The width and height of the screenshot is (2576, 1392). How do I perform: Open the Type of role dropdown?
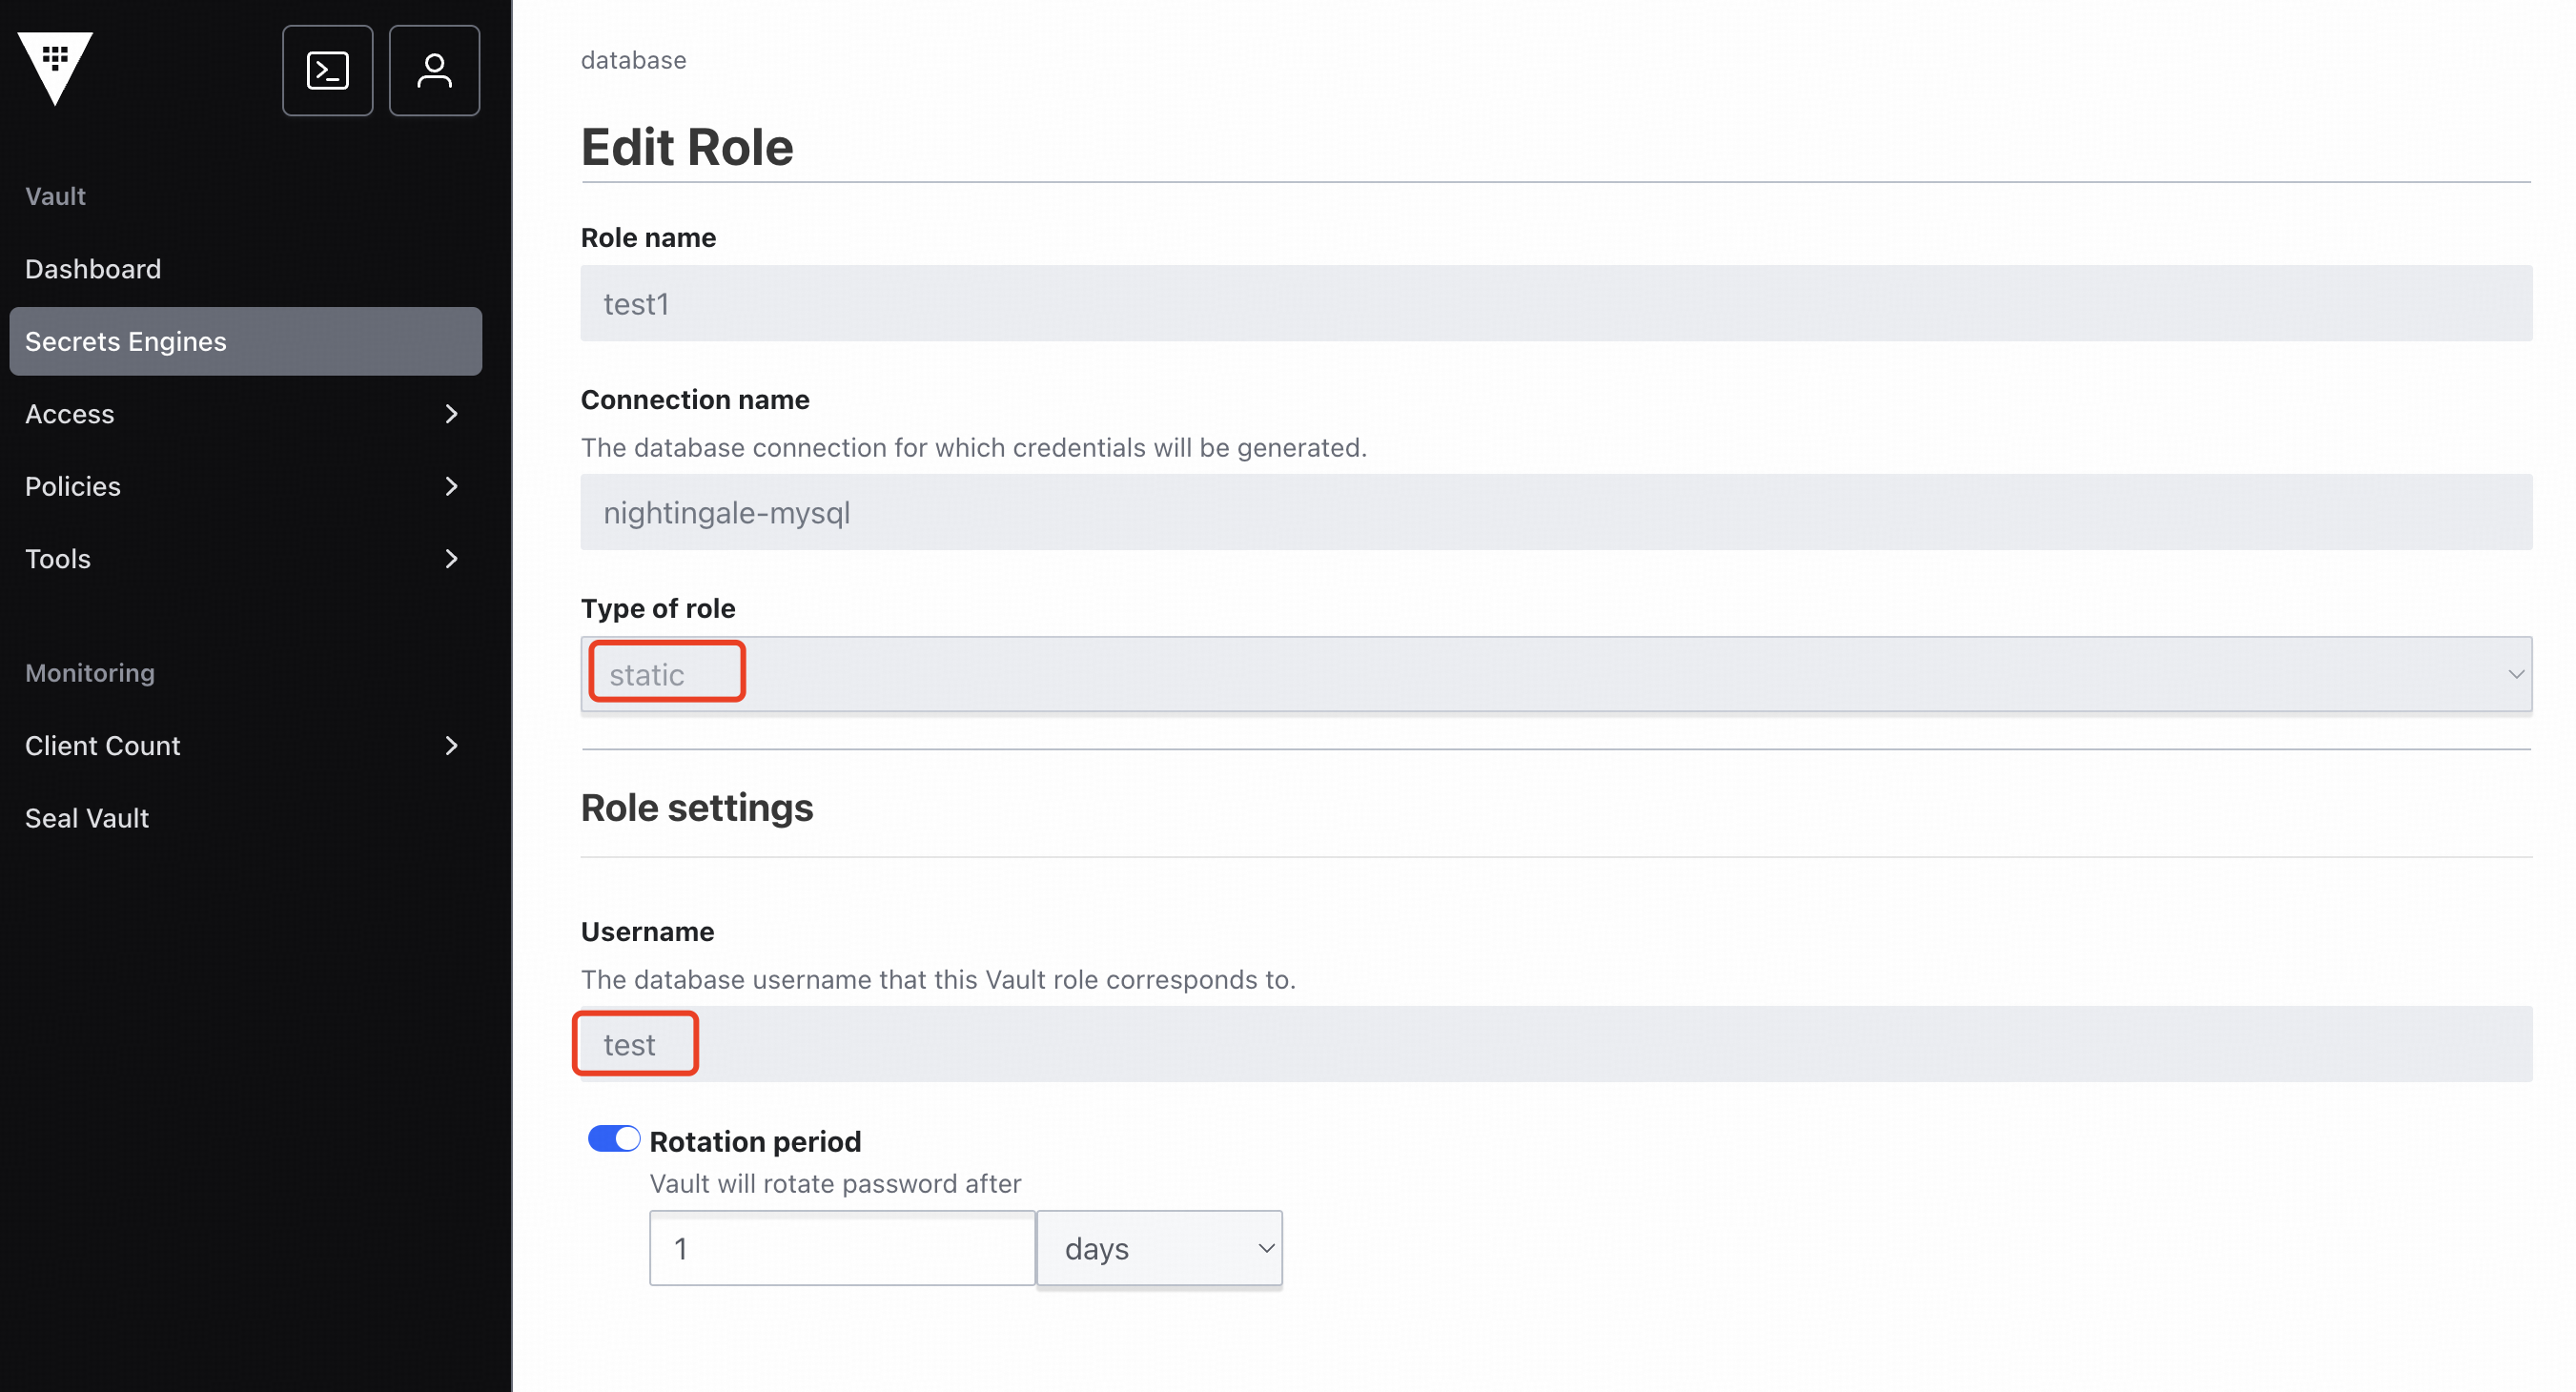tap(1555, 675)
